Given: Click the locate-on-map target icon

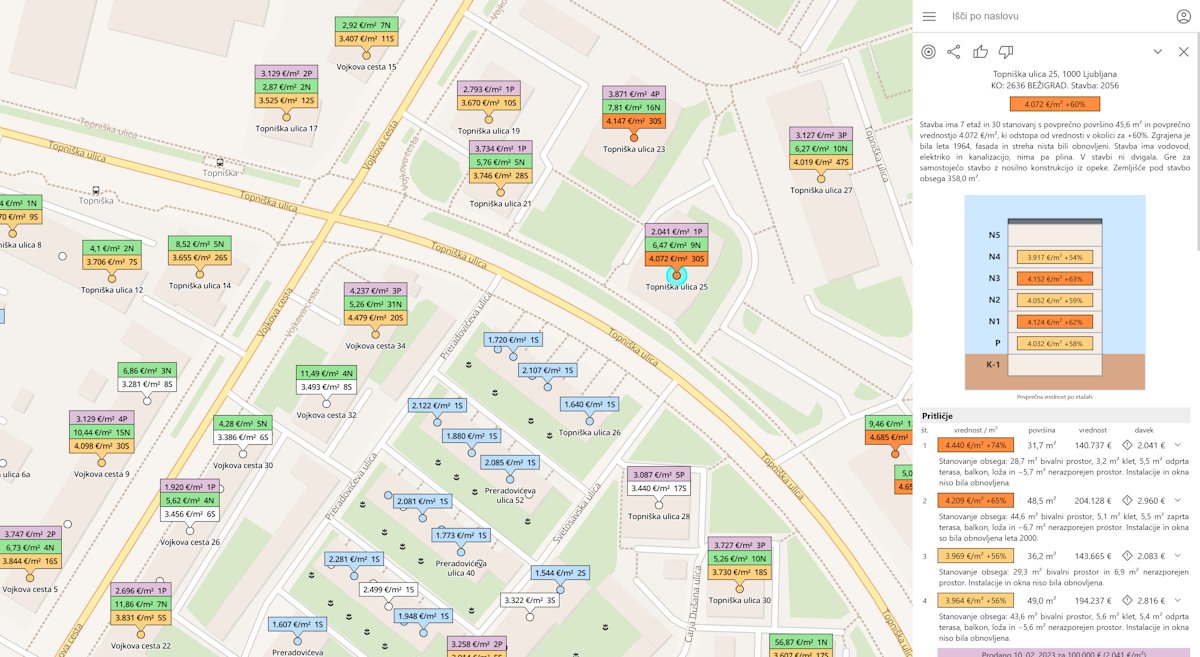Looking at the screenshot, I should coord(928,52).
